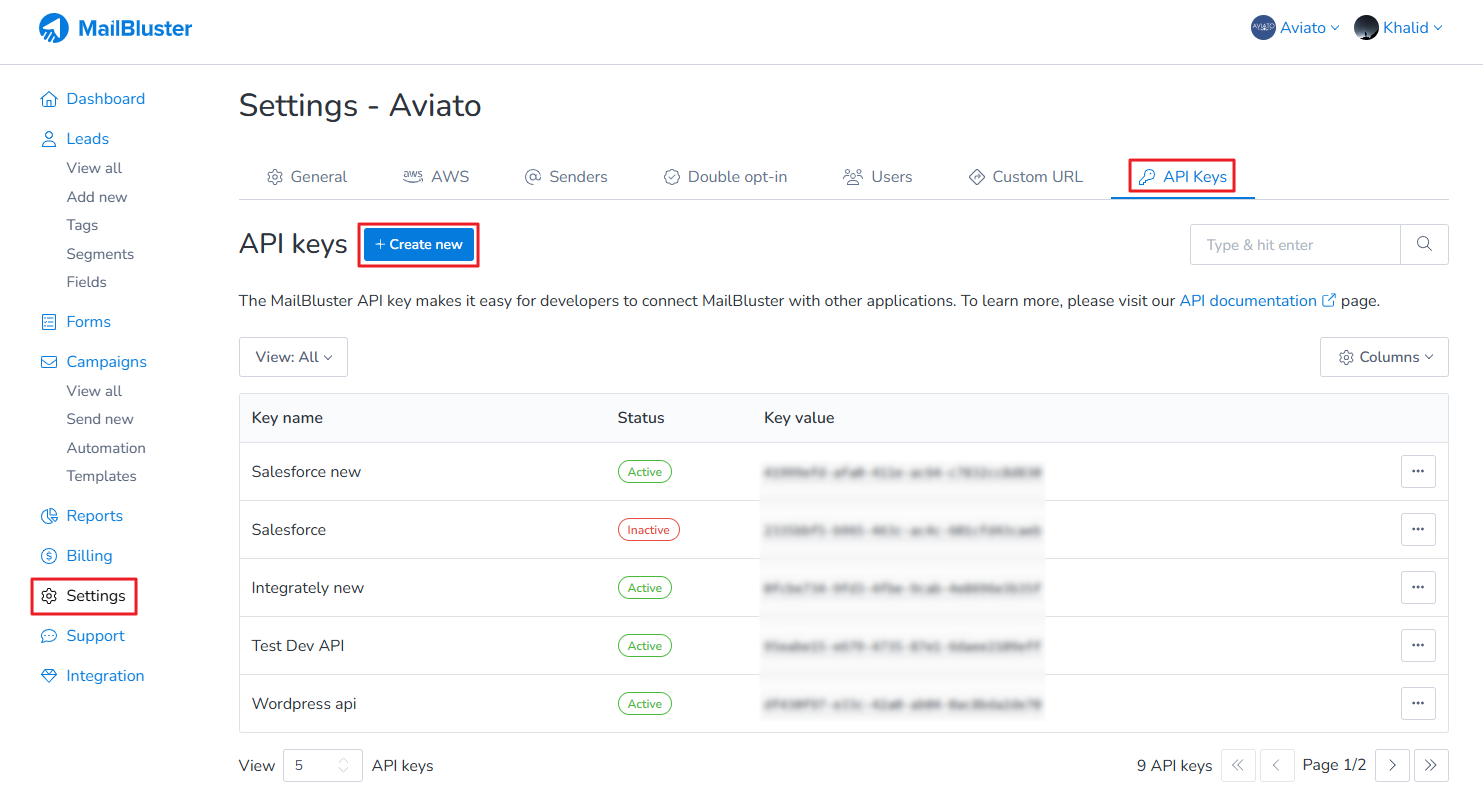Expand the Aviato brand switcher
Viewport: 1483px width, 794px height.
1295,28
